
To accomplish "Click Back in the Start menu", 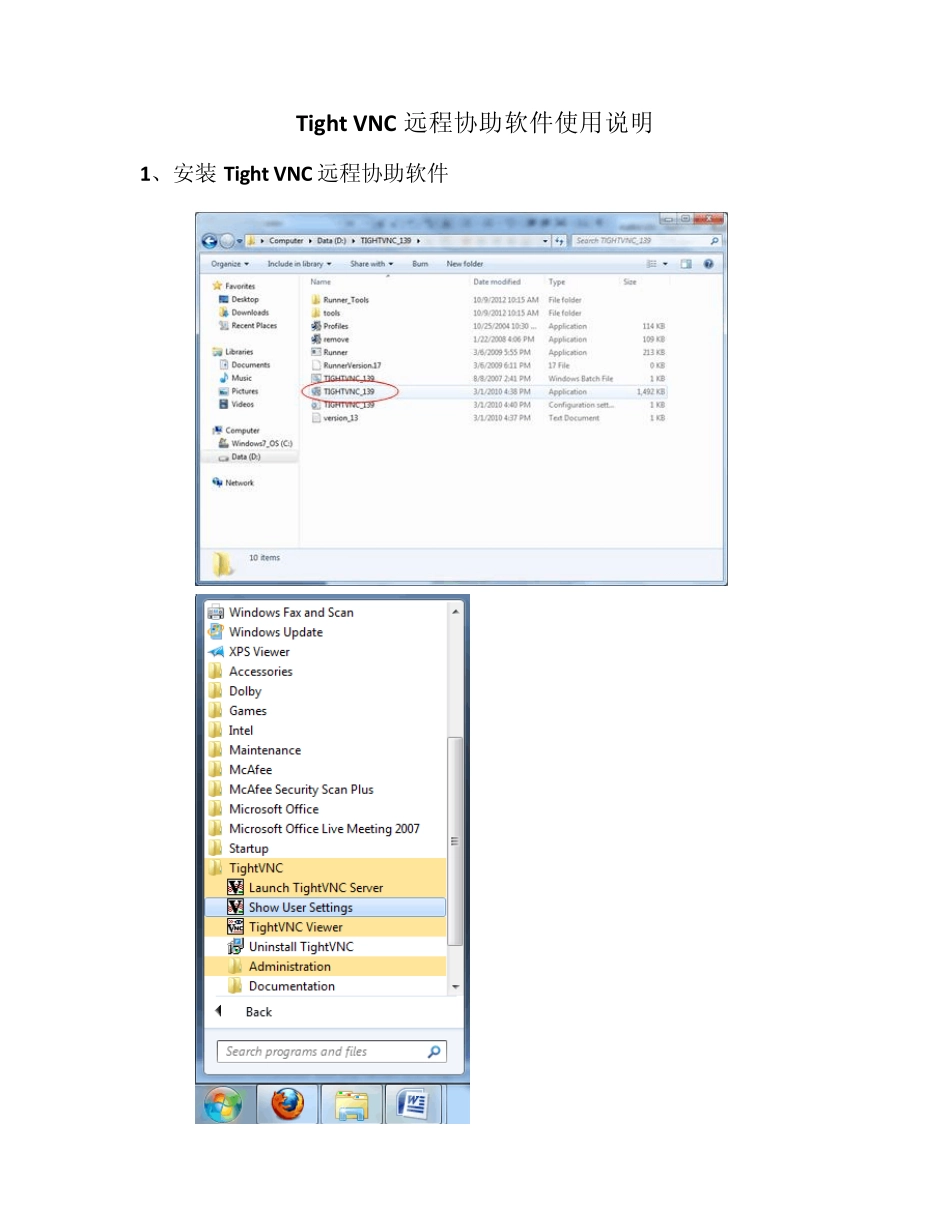I will [x=258, y=1012].
